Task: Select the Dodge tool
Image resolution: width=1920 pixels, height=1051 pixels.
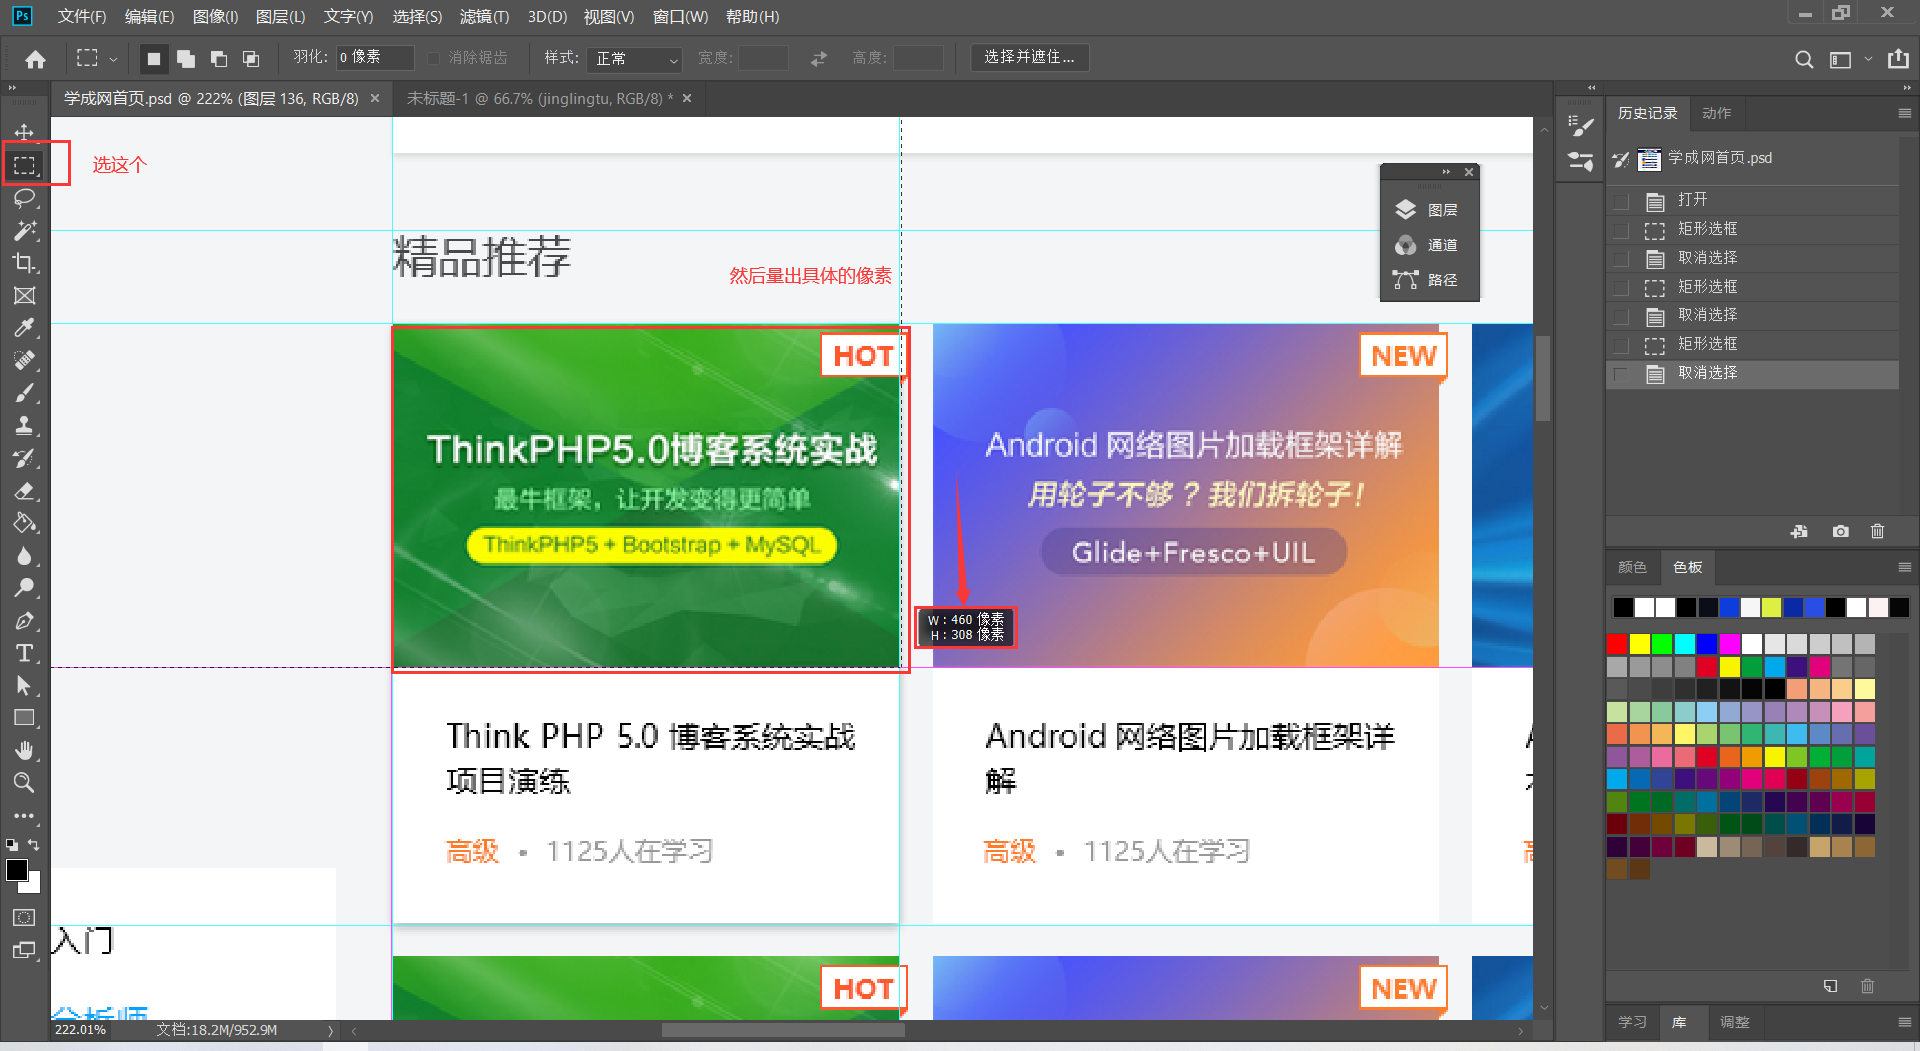Action: tap(24, 588)
